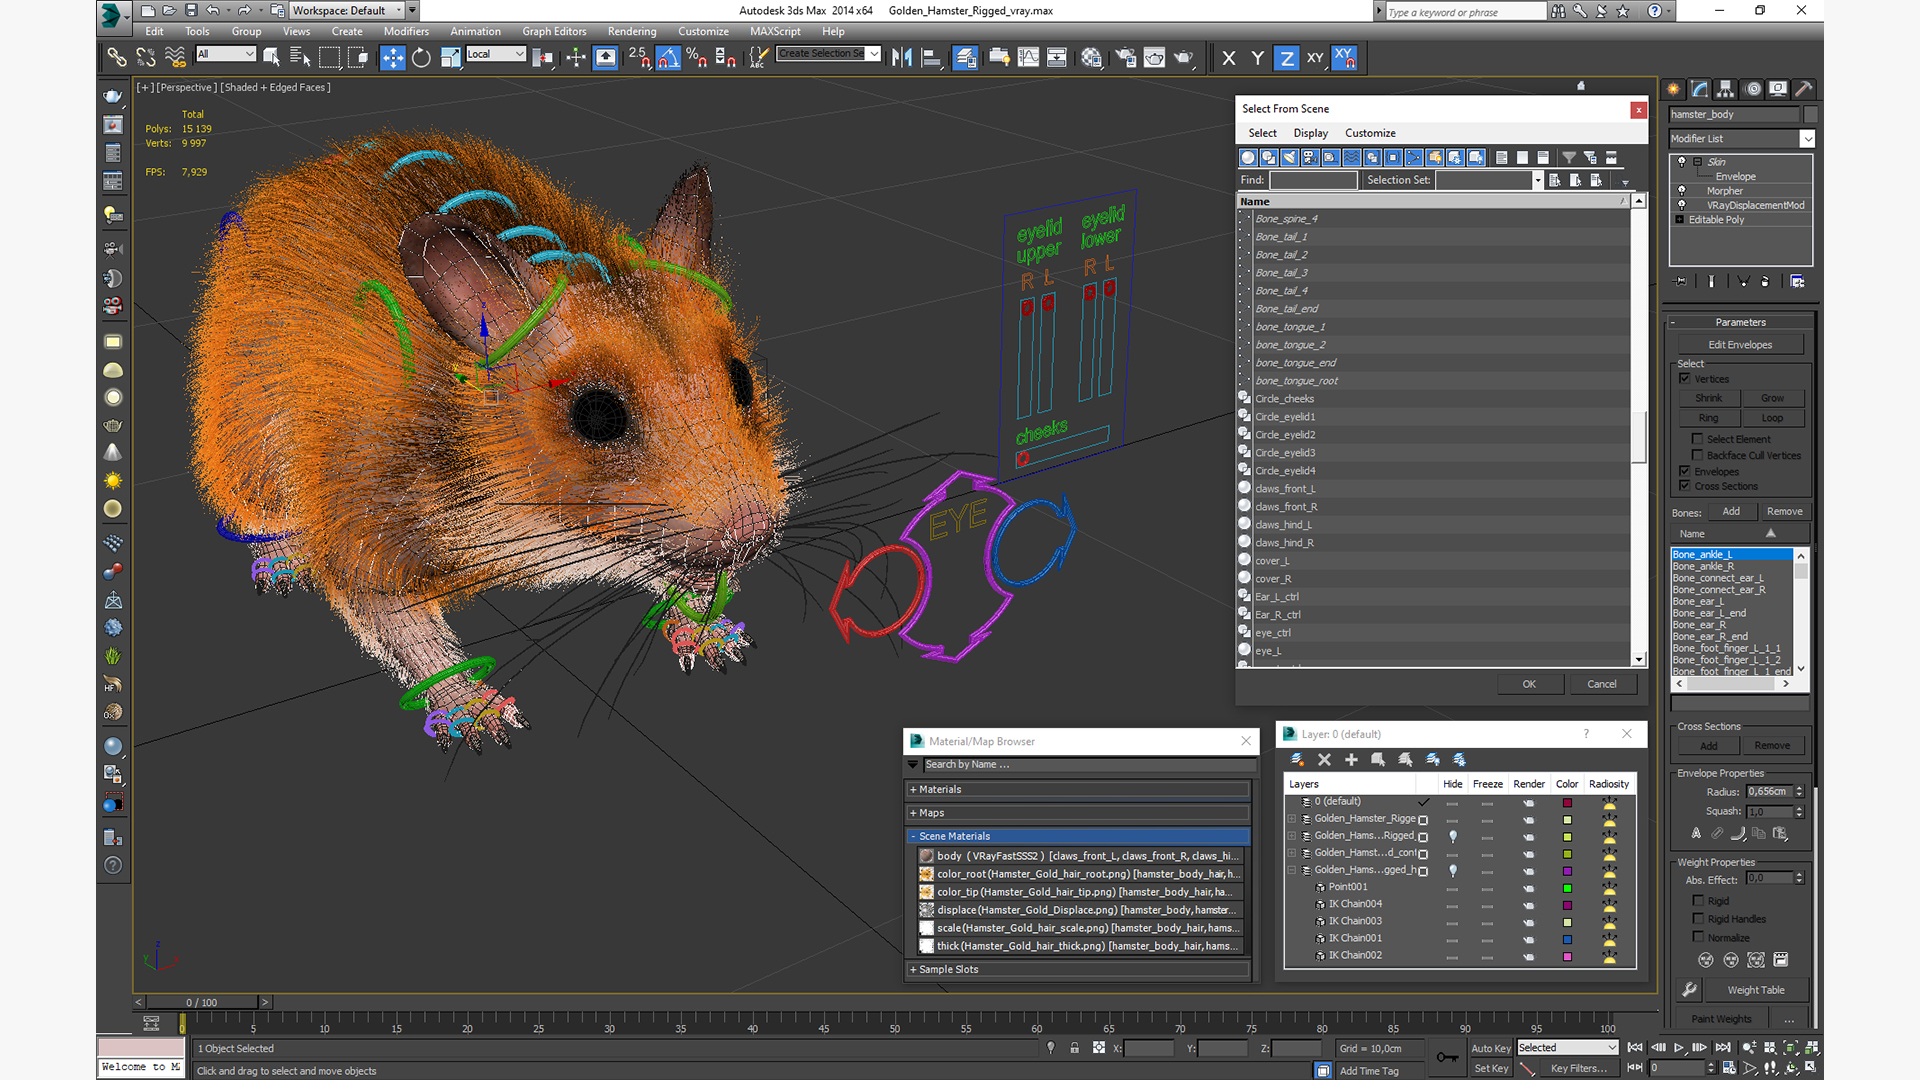Open Display menu in Select From Scene
Viewport: 1920px width, 1080px height.
point(1310,133)
